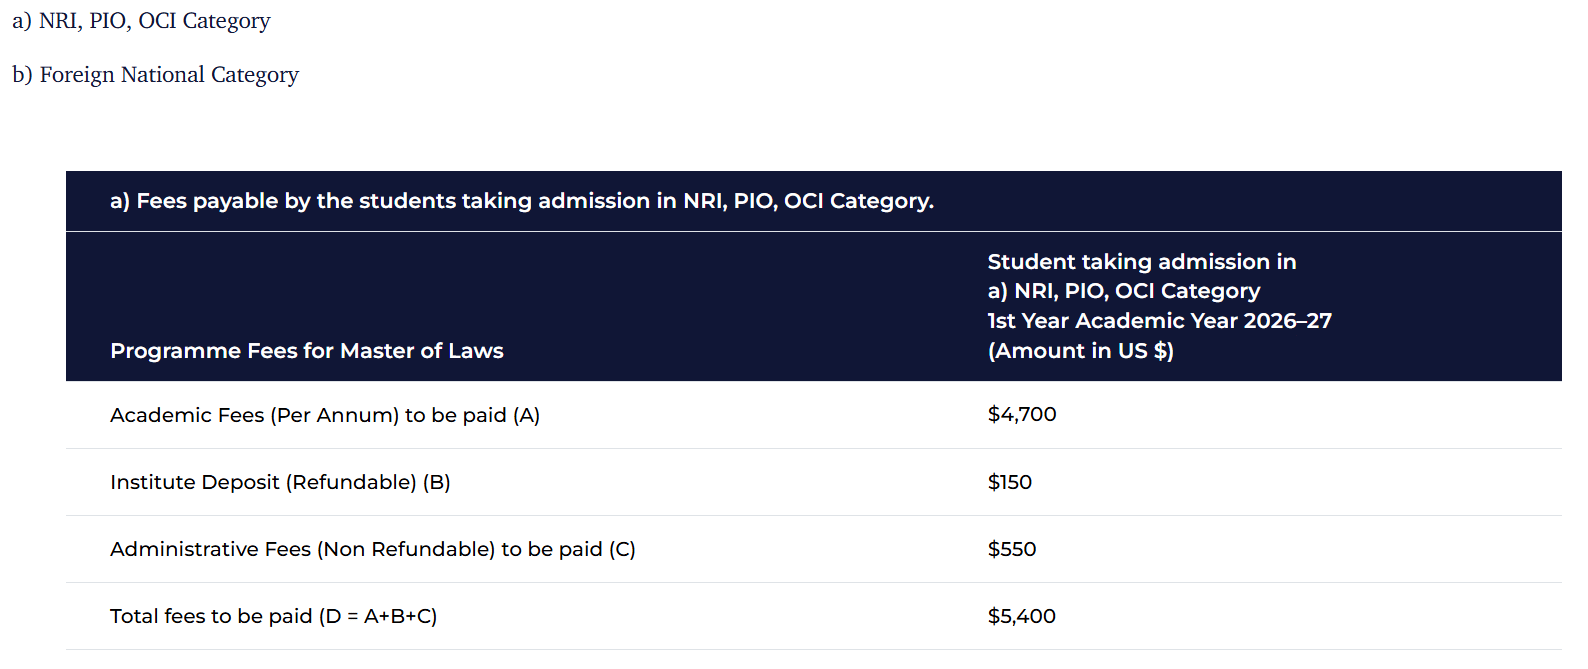This screenshot has width=1588, height=669.
Task: Click the '(A)' marker after Academic Fees
Action: tap(526, 415)
